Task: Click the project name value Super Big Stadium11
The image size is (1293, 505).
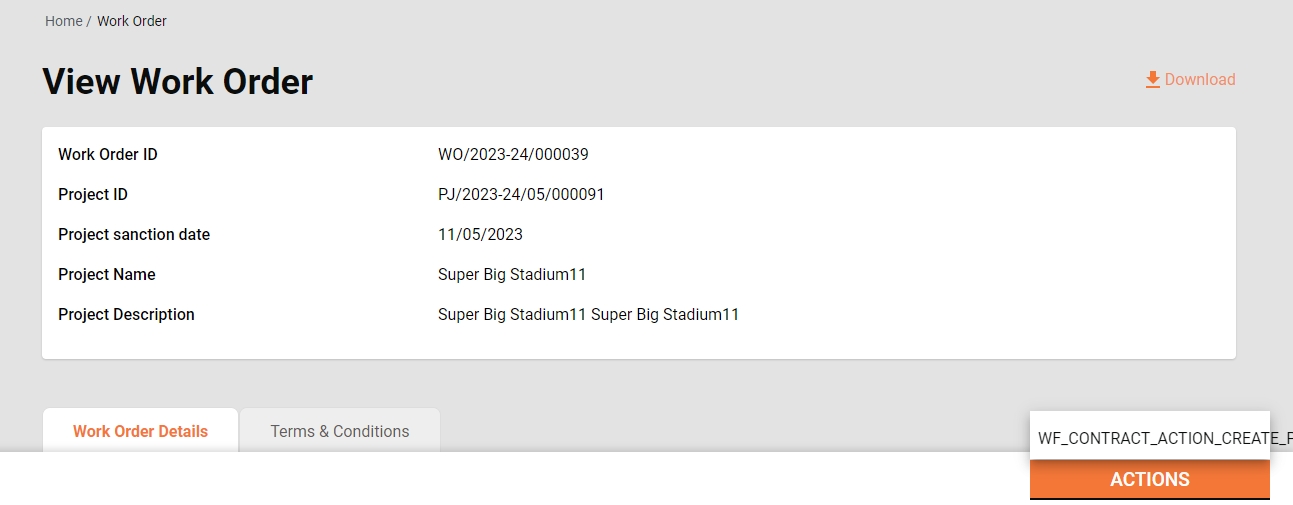Action: 512,275
